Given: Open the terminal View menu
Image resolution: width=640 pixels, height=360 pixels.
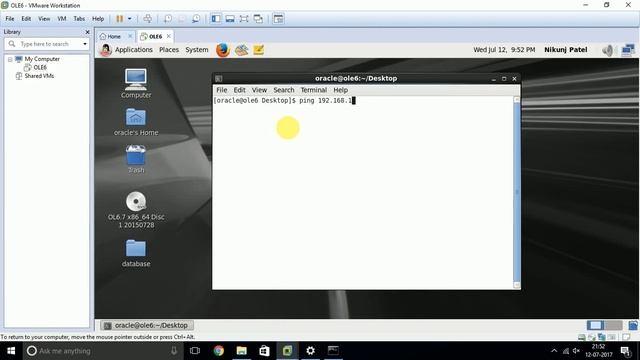Looking at the screenshot, I should coord(259,90).
